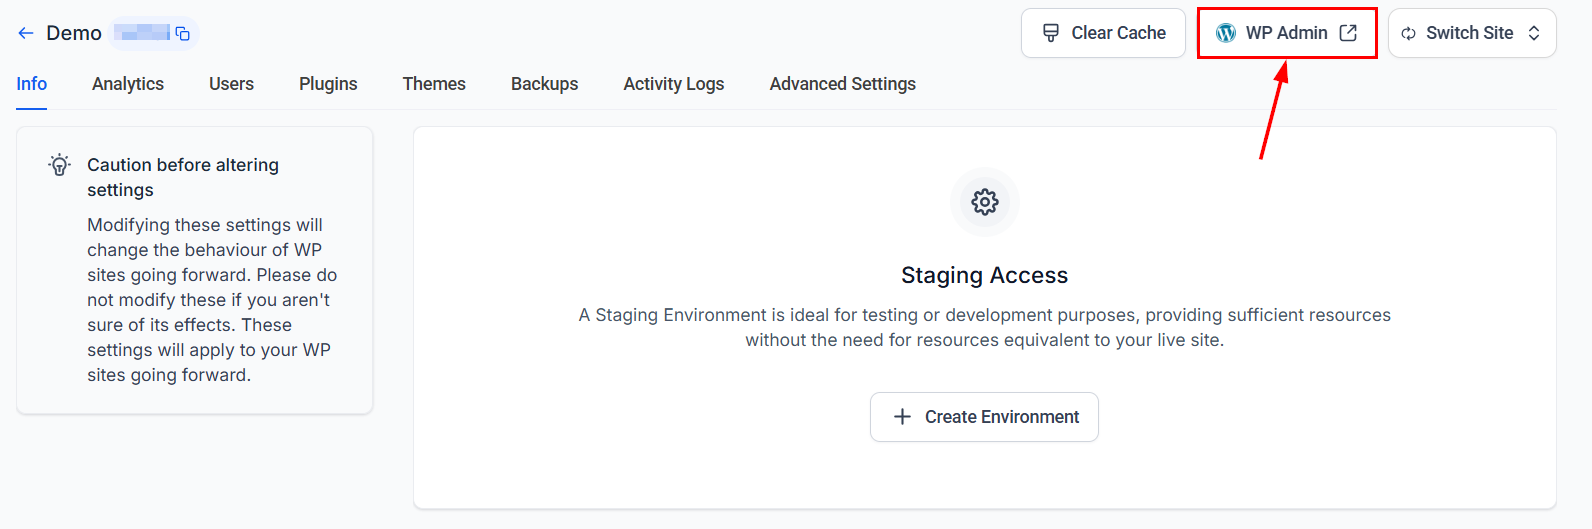Screen dimensions: 1592x529
Task: Open the Switch Site dropdown
Action: [x=1472, y=33]
